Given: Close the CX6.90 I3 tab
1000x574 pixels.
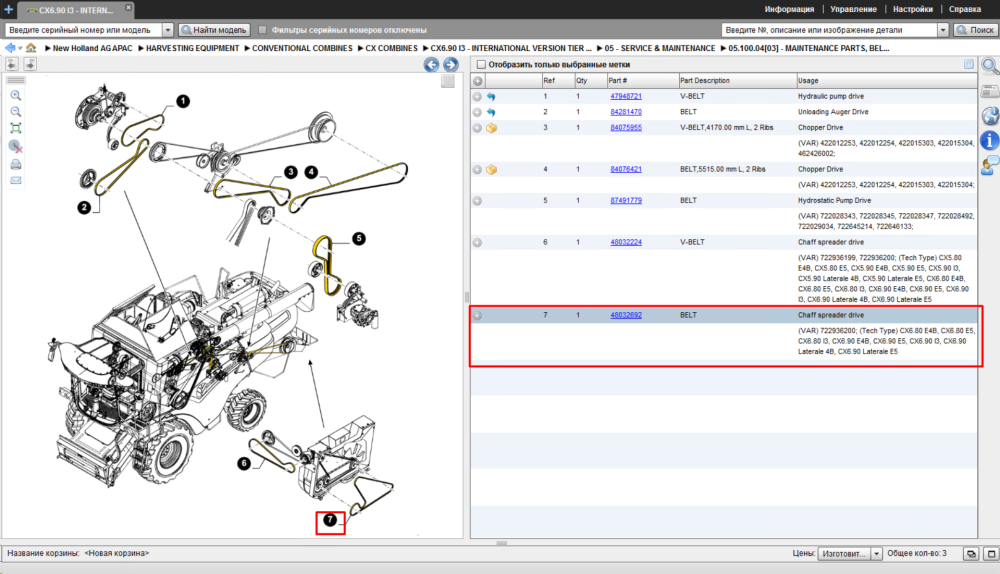Looking at the screenshot, I should click(x=128, y=7).
